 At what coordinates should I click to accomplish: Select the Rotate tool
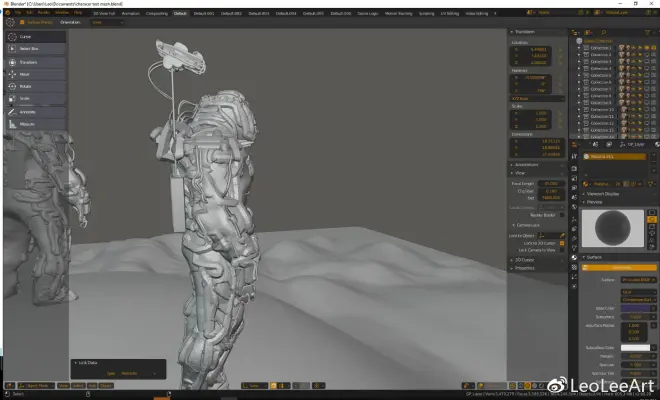(x=36, y=86)
